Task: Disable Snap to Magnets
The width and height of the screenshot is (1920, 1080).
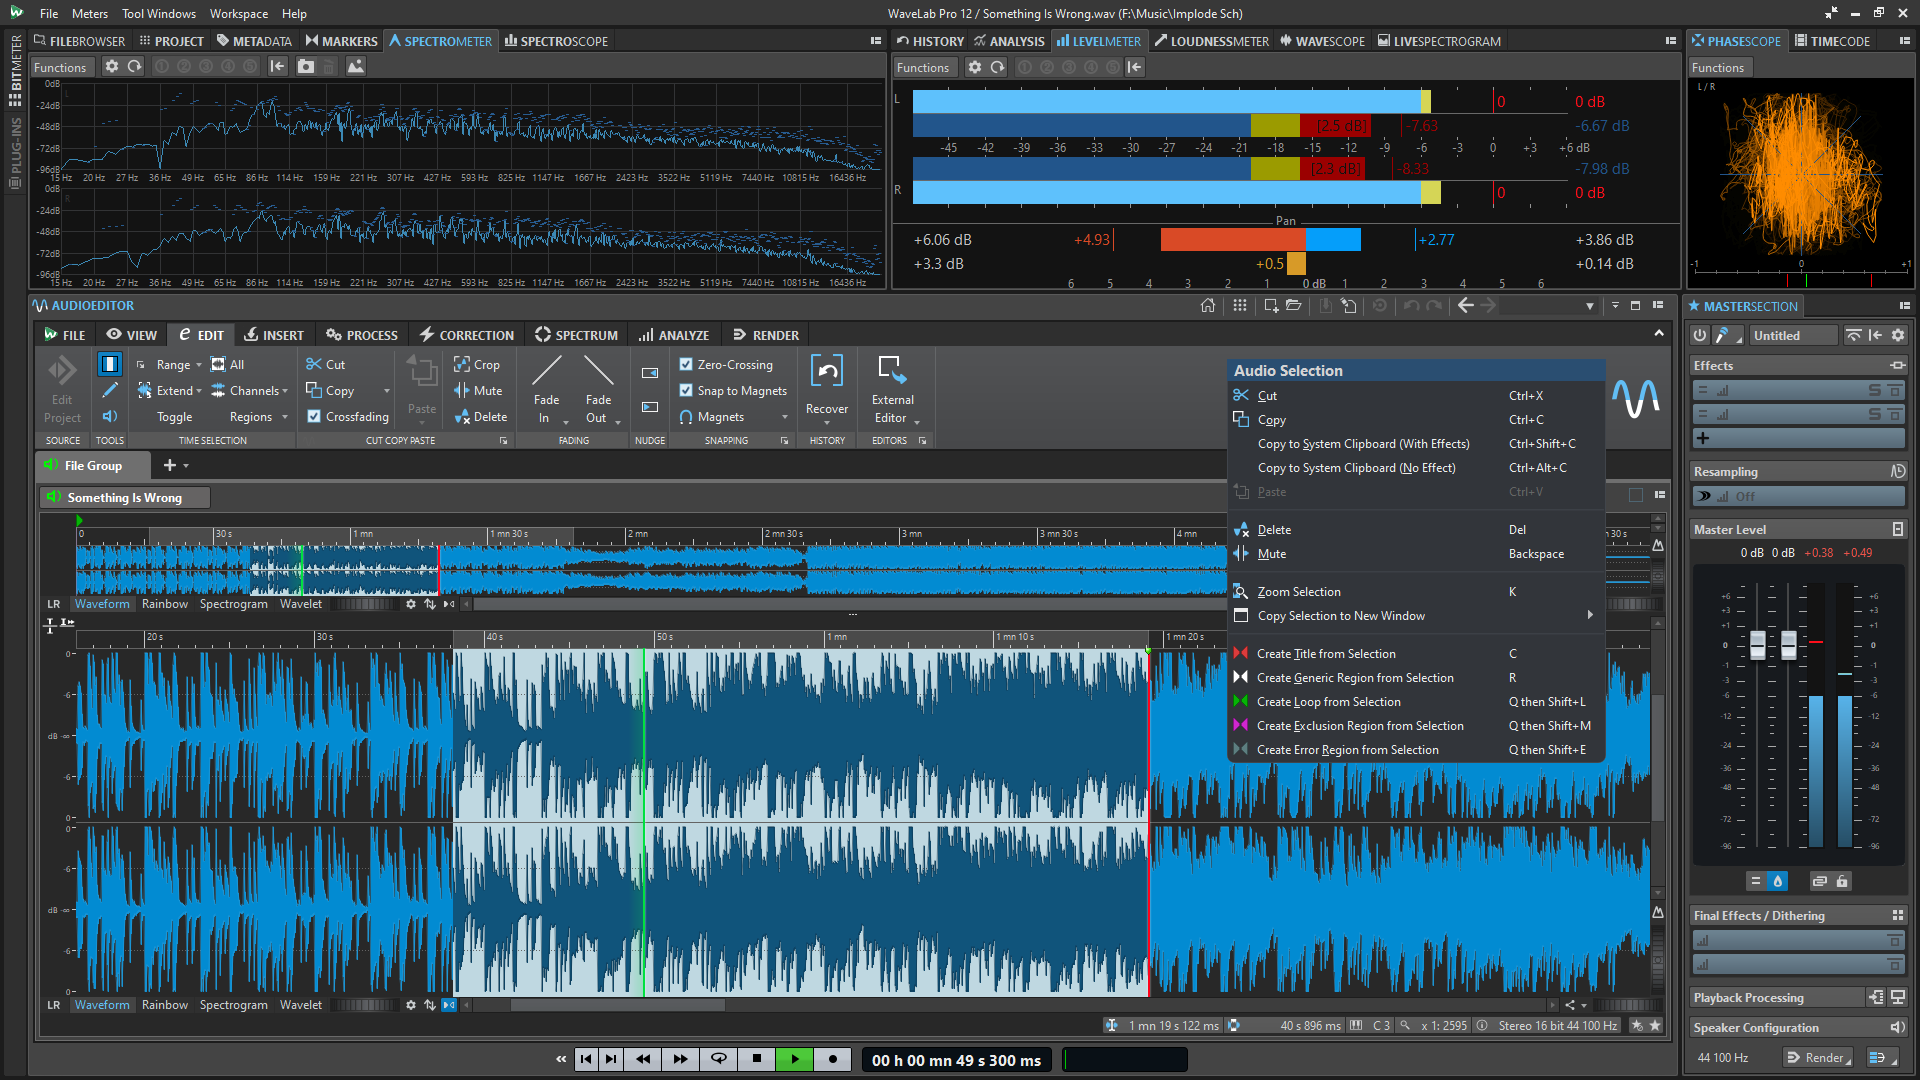Action: tap(686, 390)
